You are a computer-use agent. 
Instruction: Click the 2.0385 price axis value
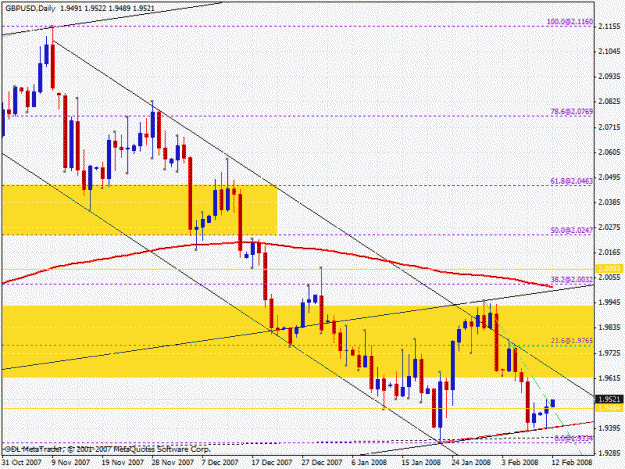(609, 202)
